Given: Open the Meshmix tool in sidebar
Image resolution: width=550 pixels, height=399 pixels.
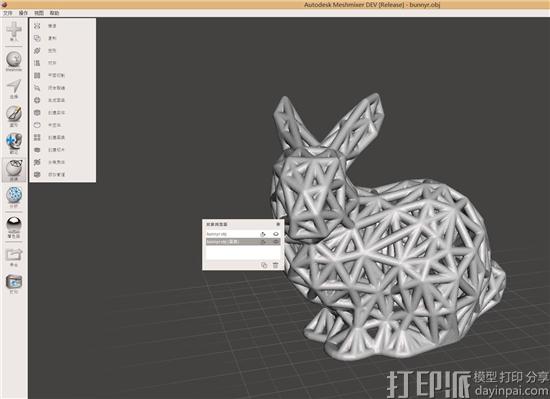Looking at the screenshot, I should (x=14, y=61).
